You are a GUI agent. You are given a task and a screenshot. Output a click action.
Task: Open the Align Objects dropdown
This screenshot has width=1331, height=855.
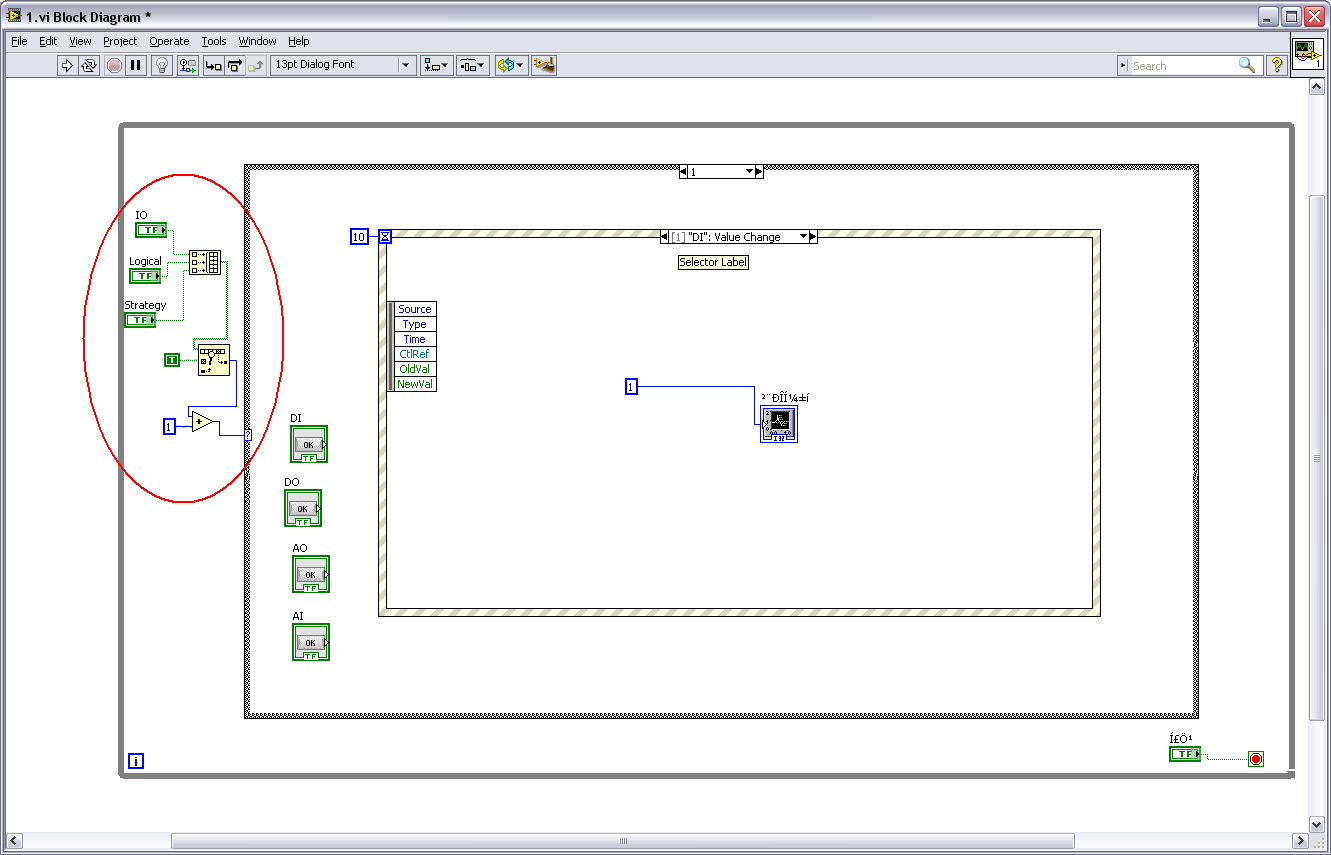click(x=436, y=65)
